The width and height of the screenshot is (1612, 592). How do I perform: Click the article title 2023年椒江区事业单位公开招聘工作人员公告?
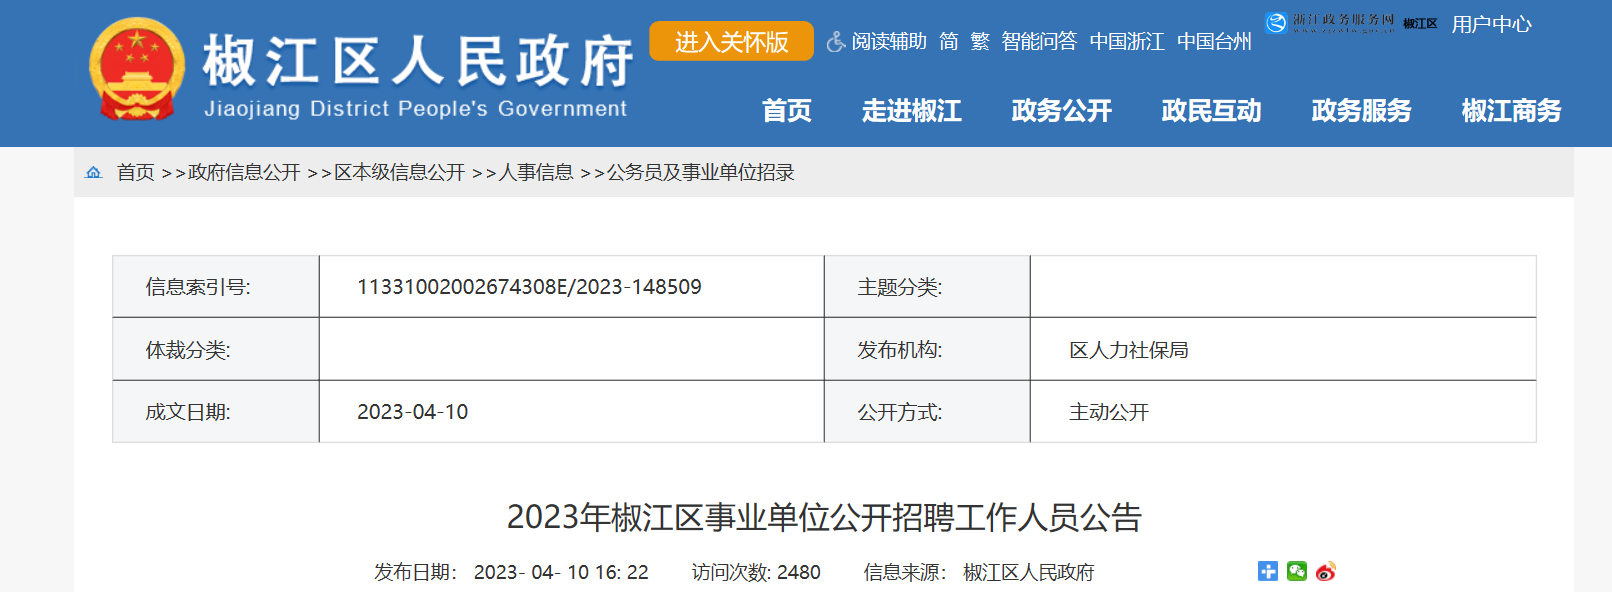(824, 517)
